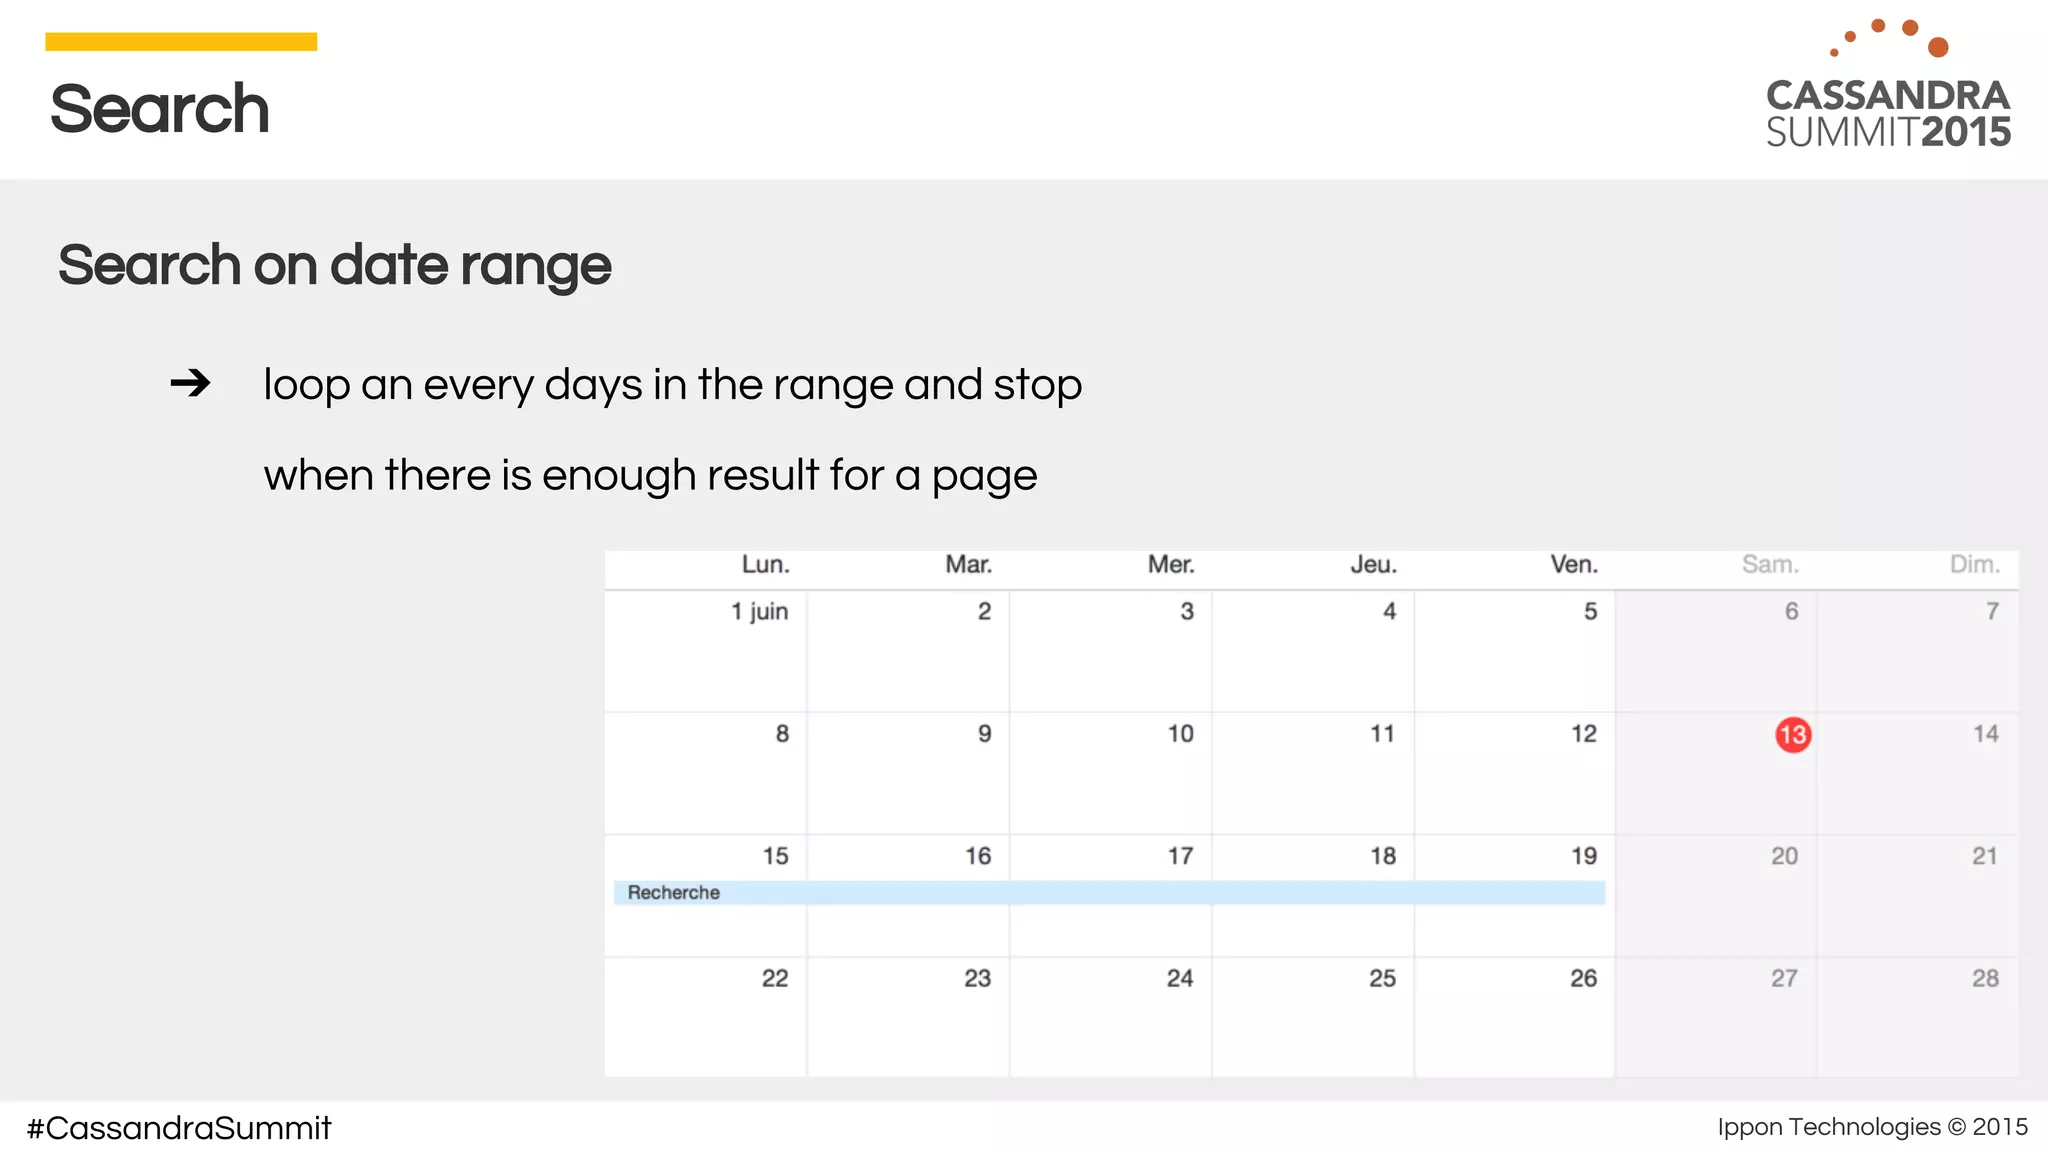Select the Lun. column header
2048x1152 pixels.
point(765,565)
